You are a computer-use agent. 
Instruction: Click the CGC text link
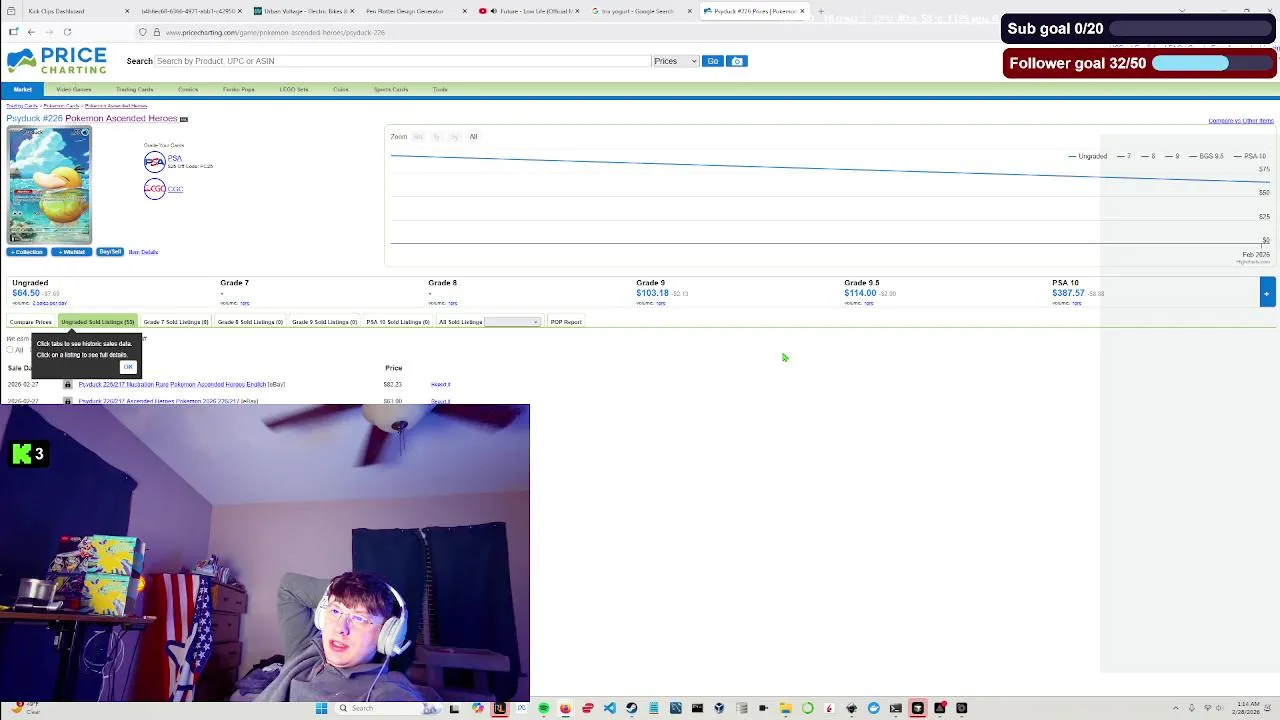point(175,189)
